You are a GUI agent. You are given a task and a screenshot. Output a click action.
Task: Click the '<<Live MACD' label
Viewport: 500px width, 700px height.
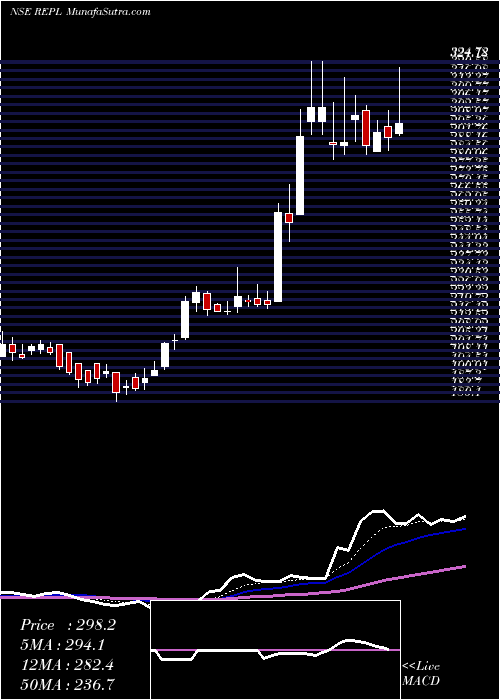coord(421,674)
